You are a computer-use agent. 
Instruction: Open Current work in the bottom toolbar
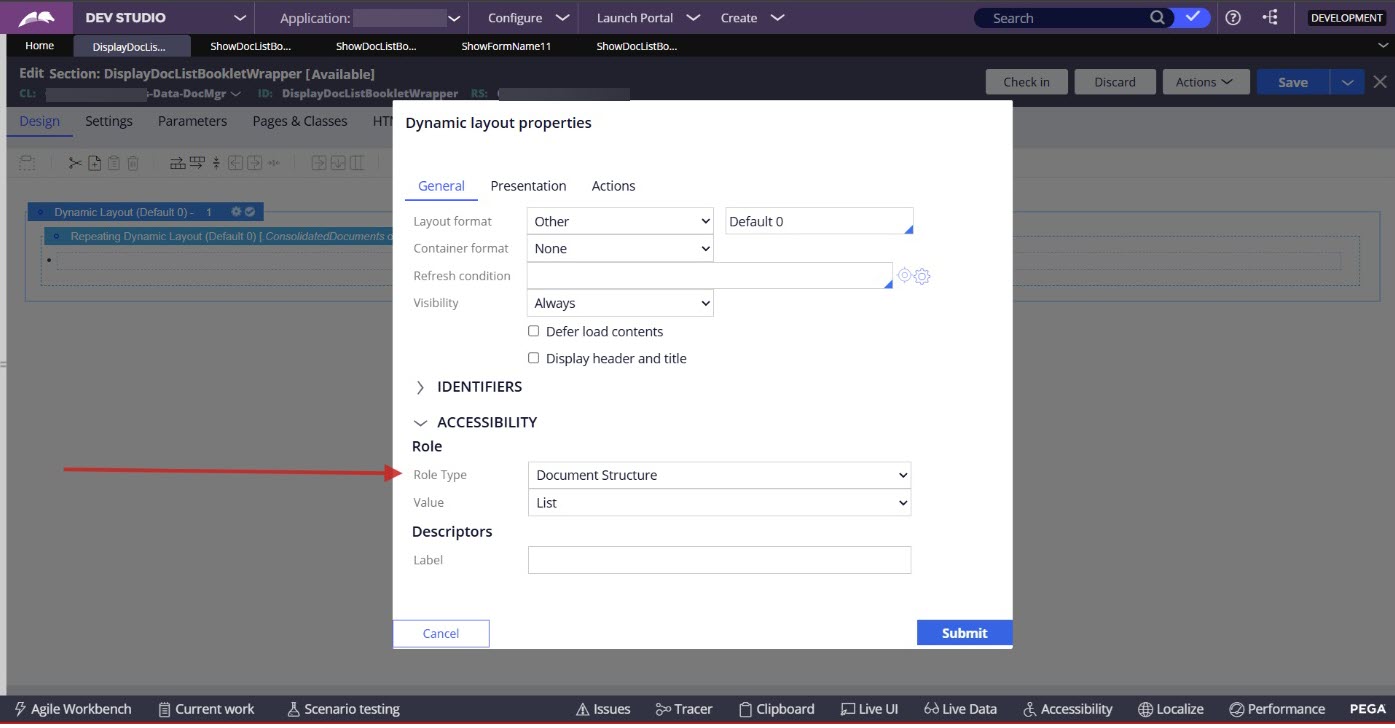(206, 709)
